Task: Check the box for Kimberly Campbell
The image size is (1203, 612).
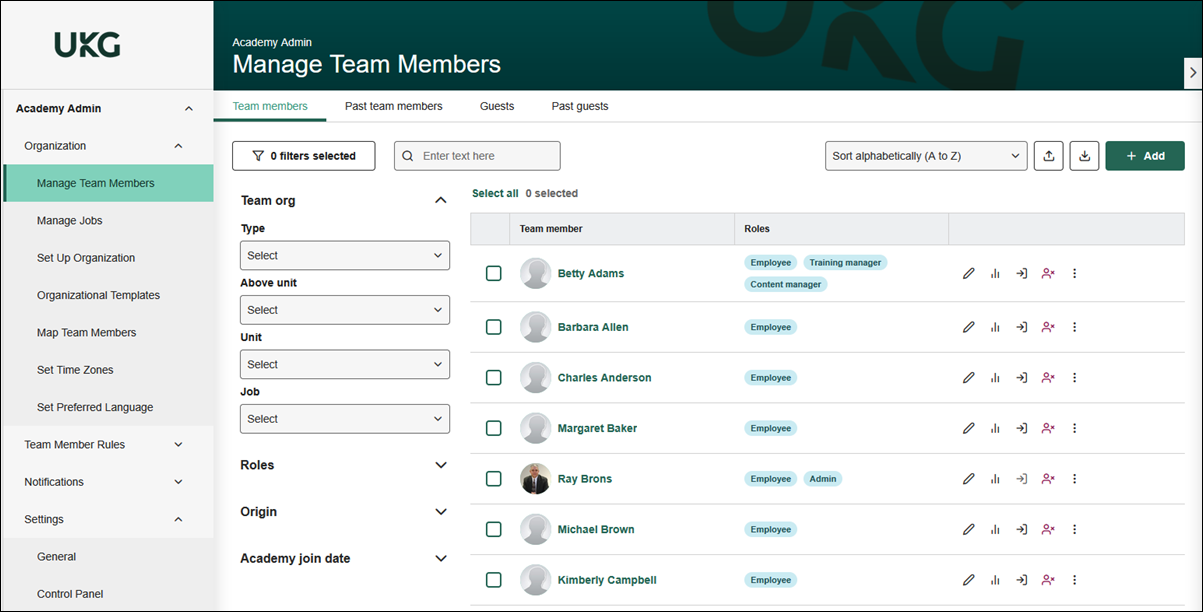Action: click(x=493, y=580)
